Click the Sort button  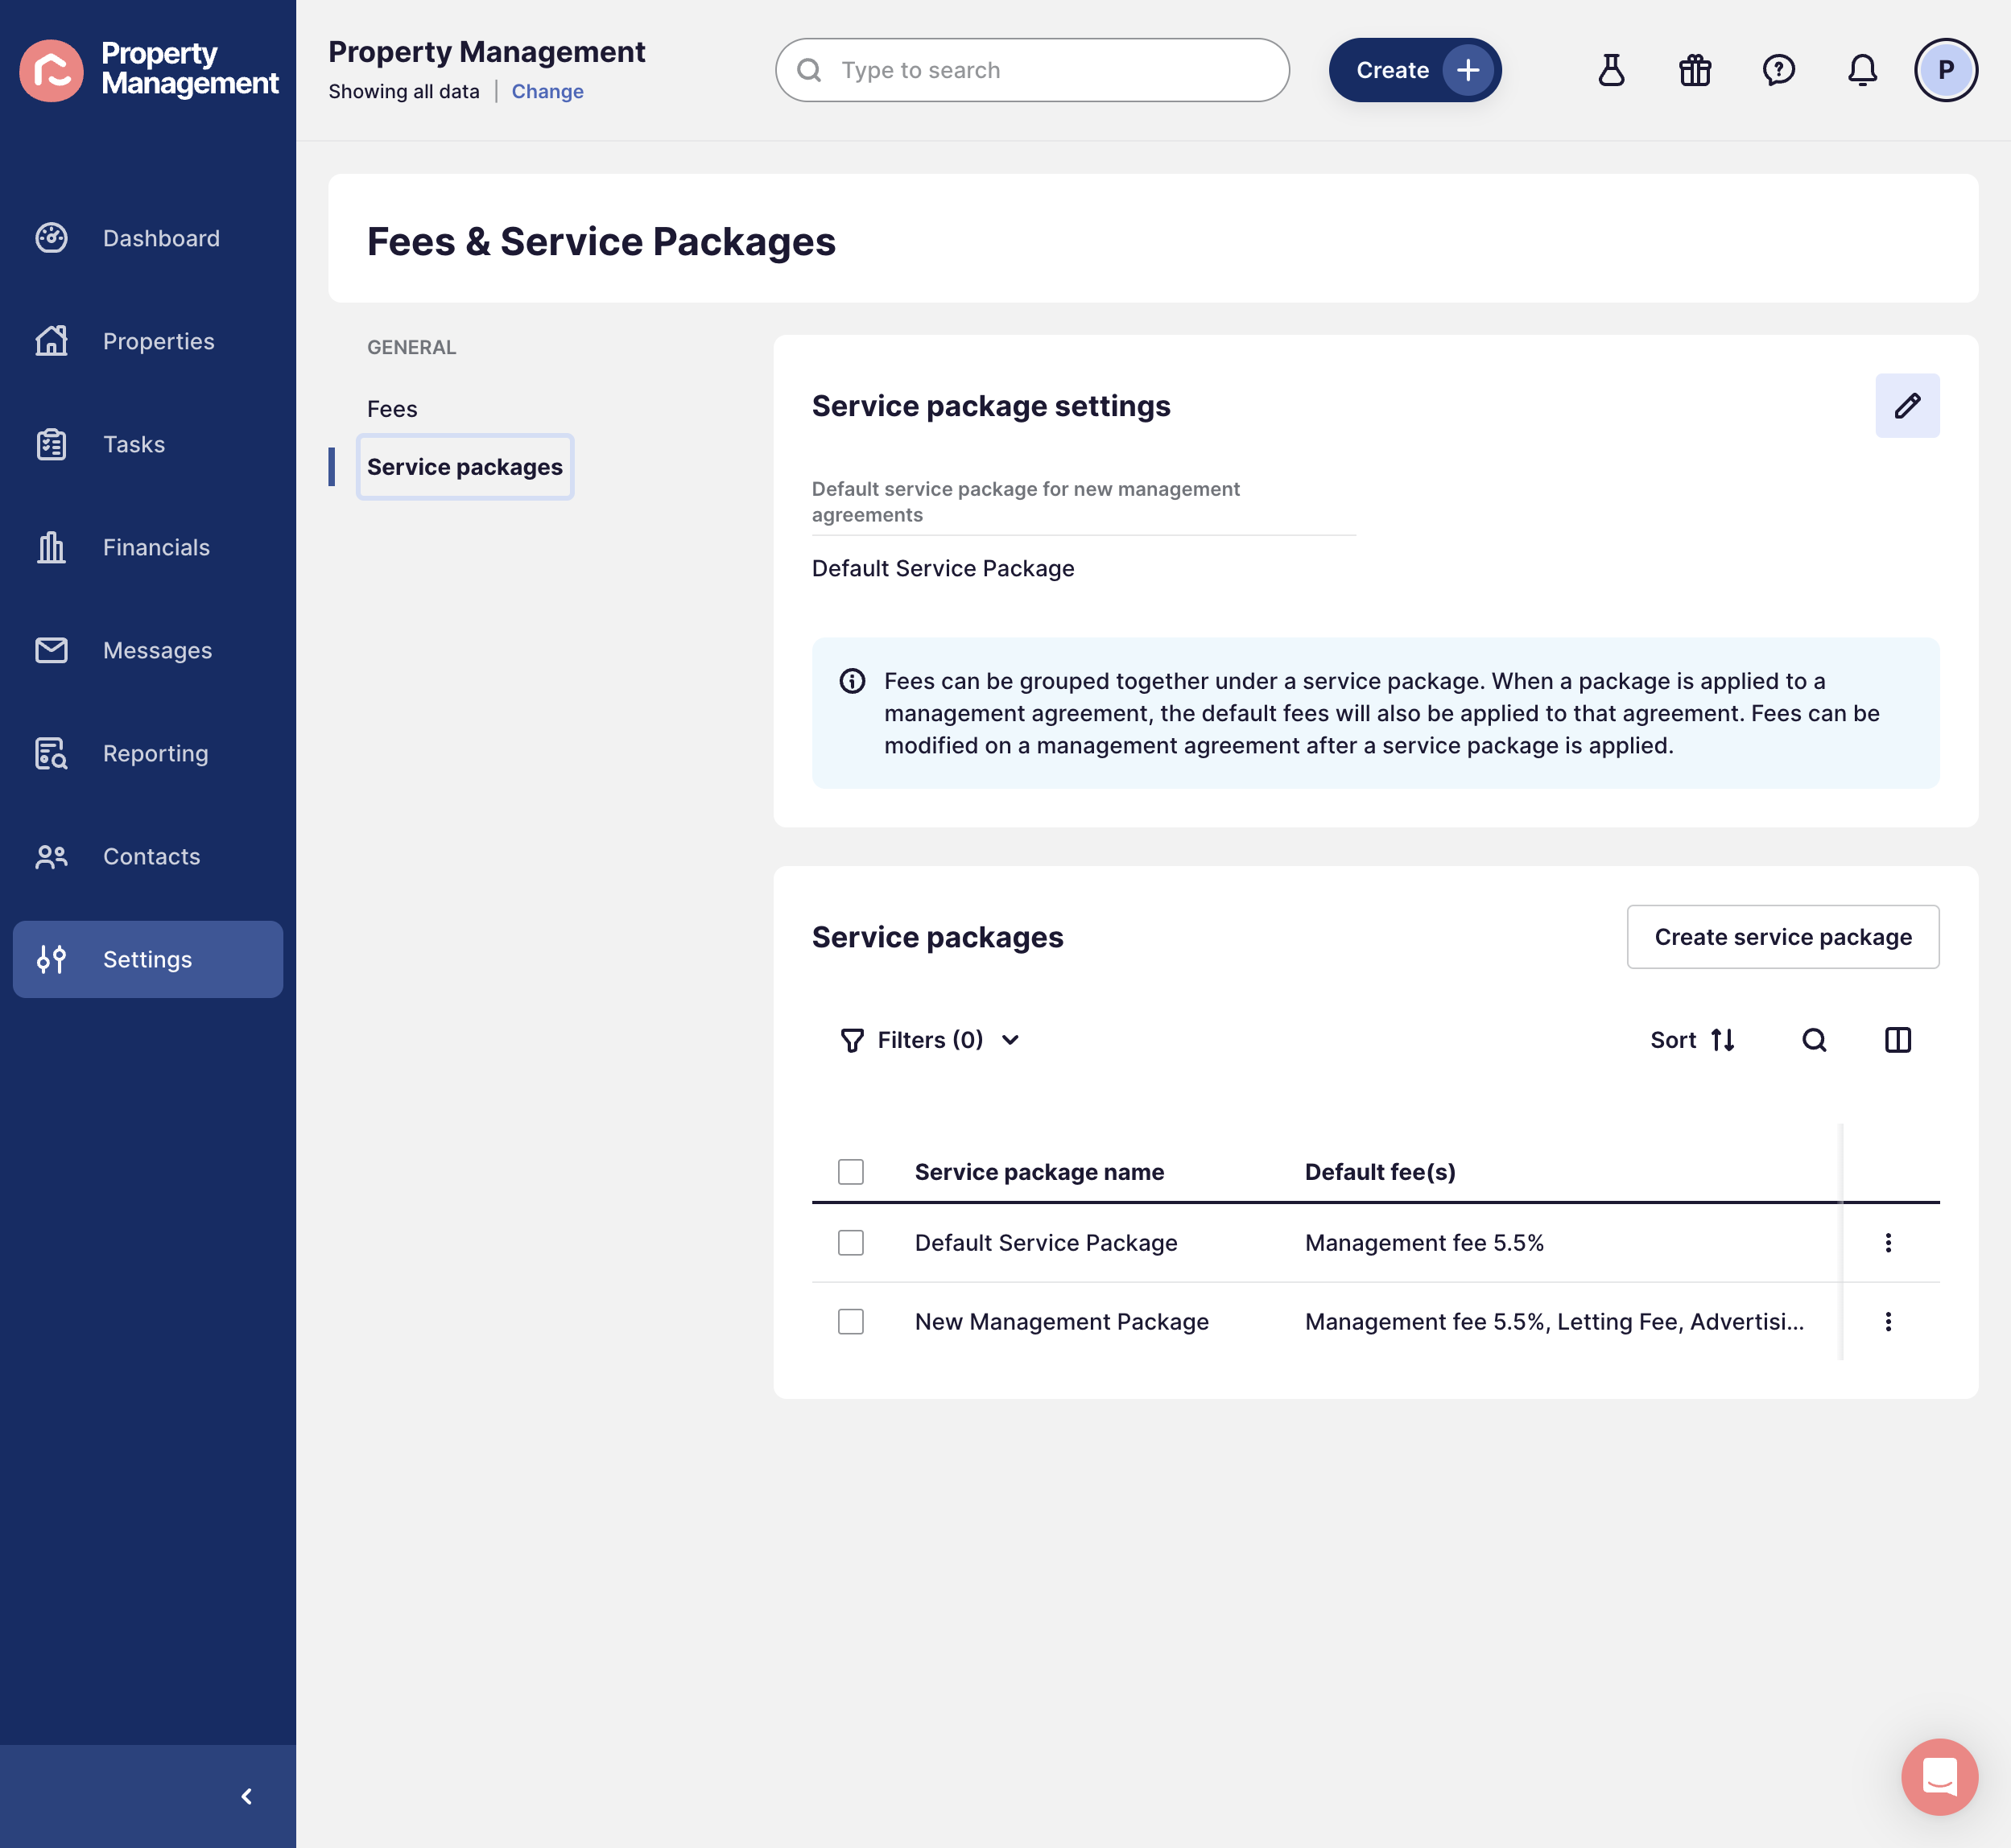coord(1692,1040)
